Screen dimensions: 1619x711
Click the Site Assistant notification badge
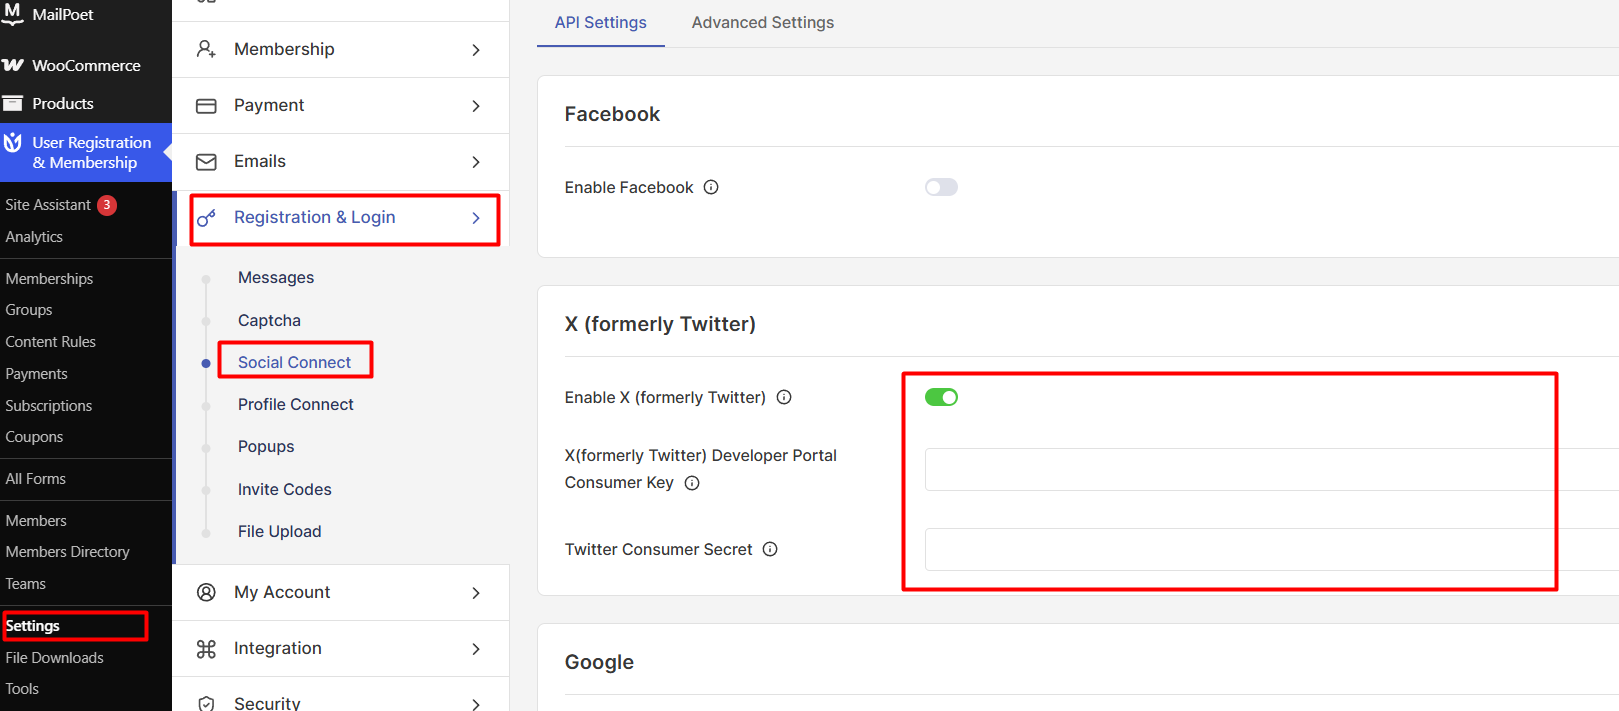(107, 205)
